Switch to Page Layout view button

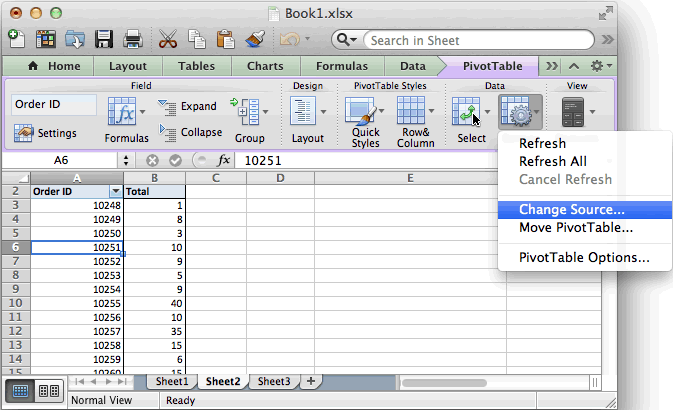[x=47, y=390]
